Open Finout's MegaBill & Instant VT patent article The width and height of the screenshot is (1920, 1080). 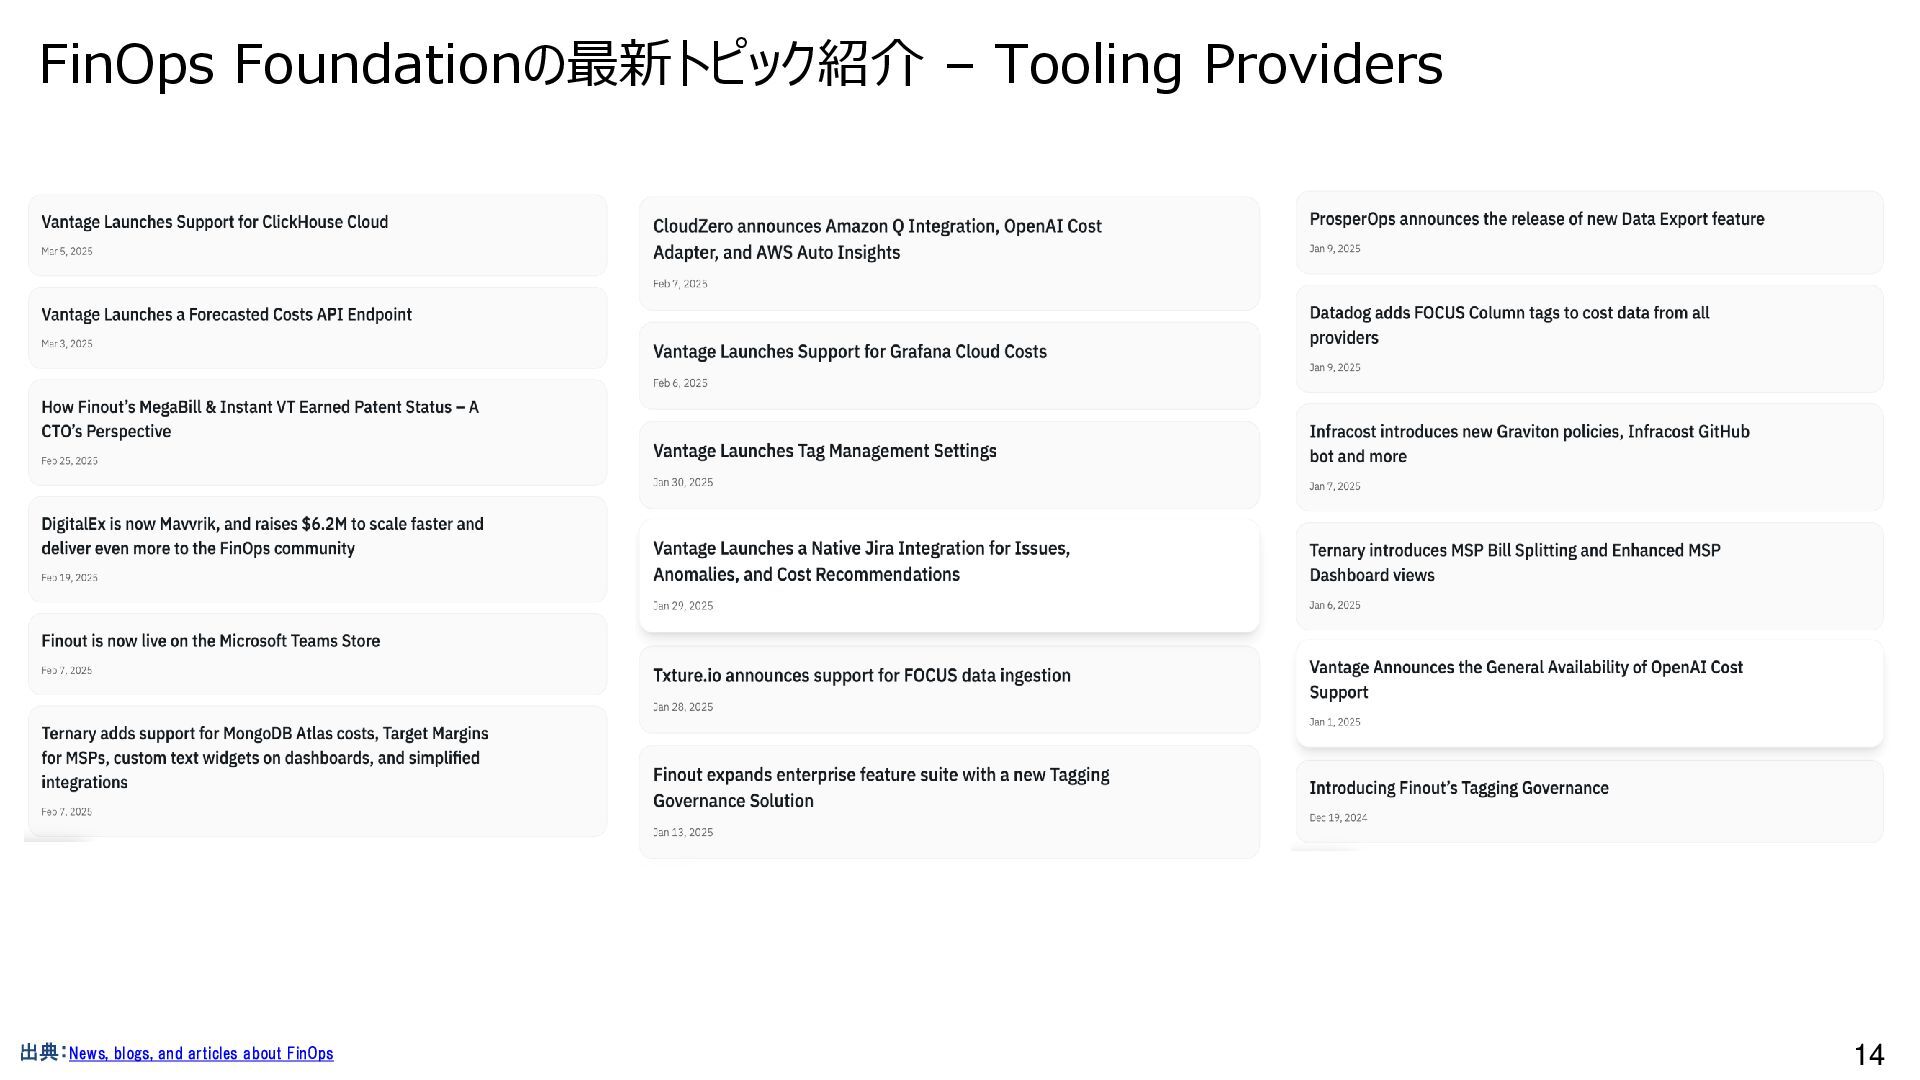click(x=317, y=432)
